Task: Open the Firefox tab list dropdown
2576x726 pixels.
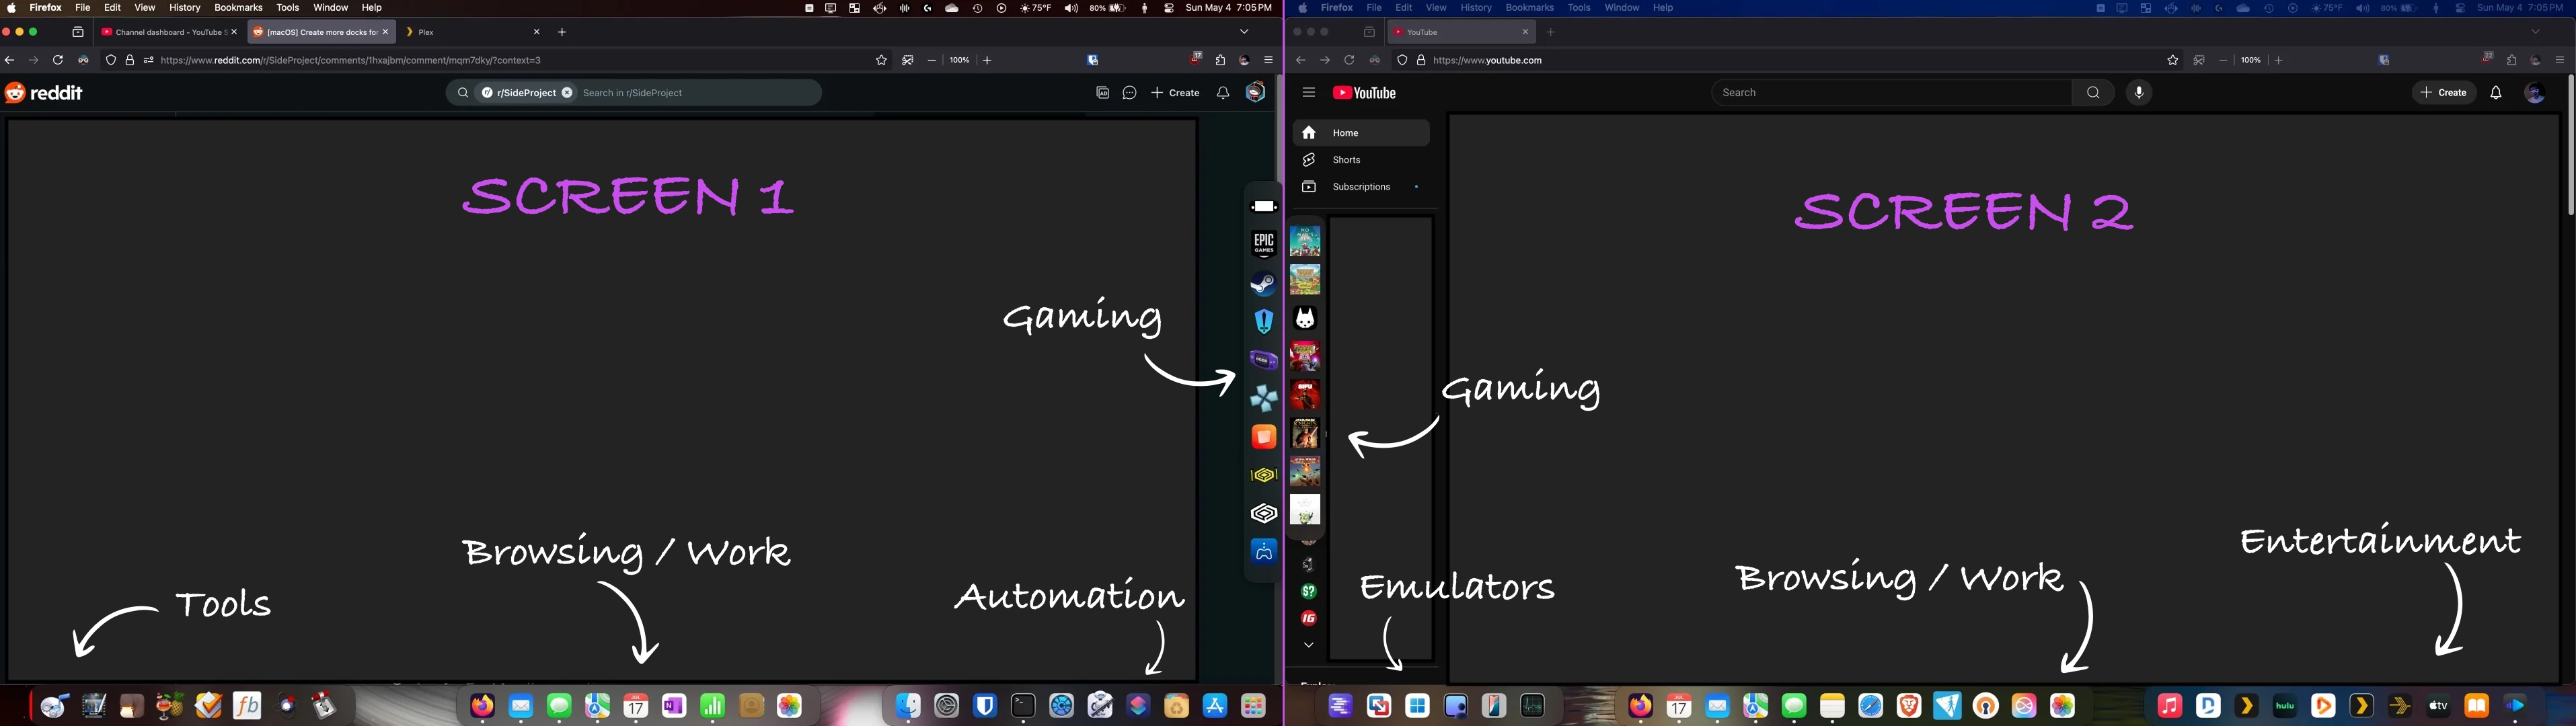Action: tap(1244, 31)
